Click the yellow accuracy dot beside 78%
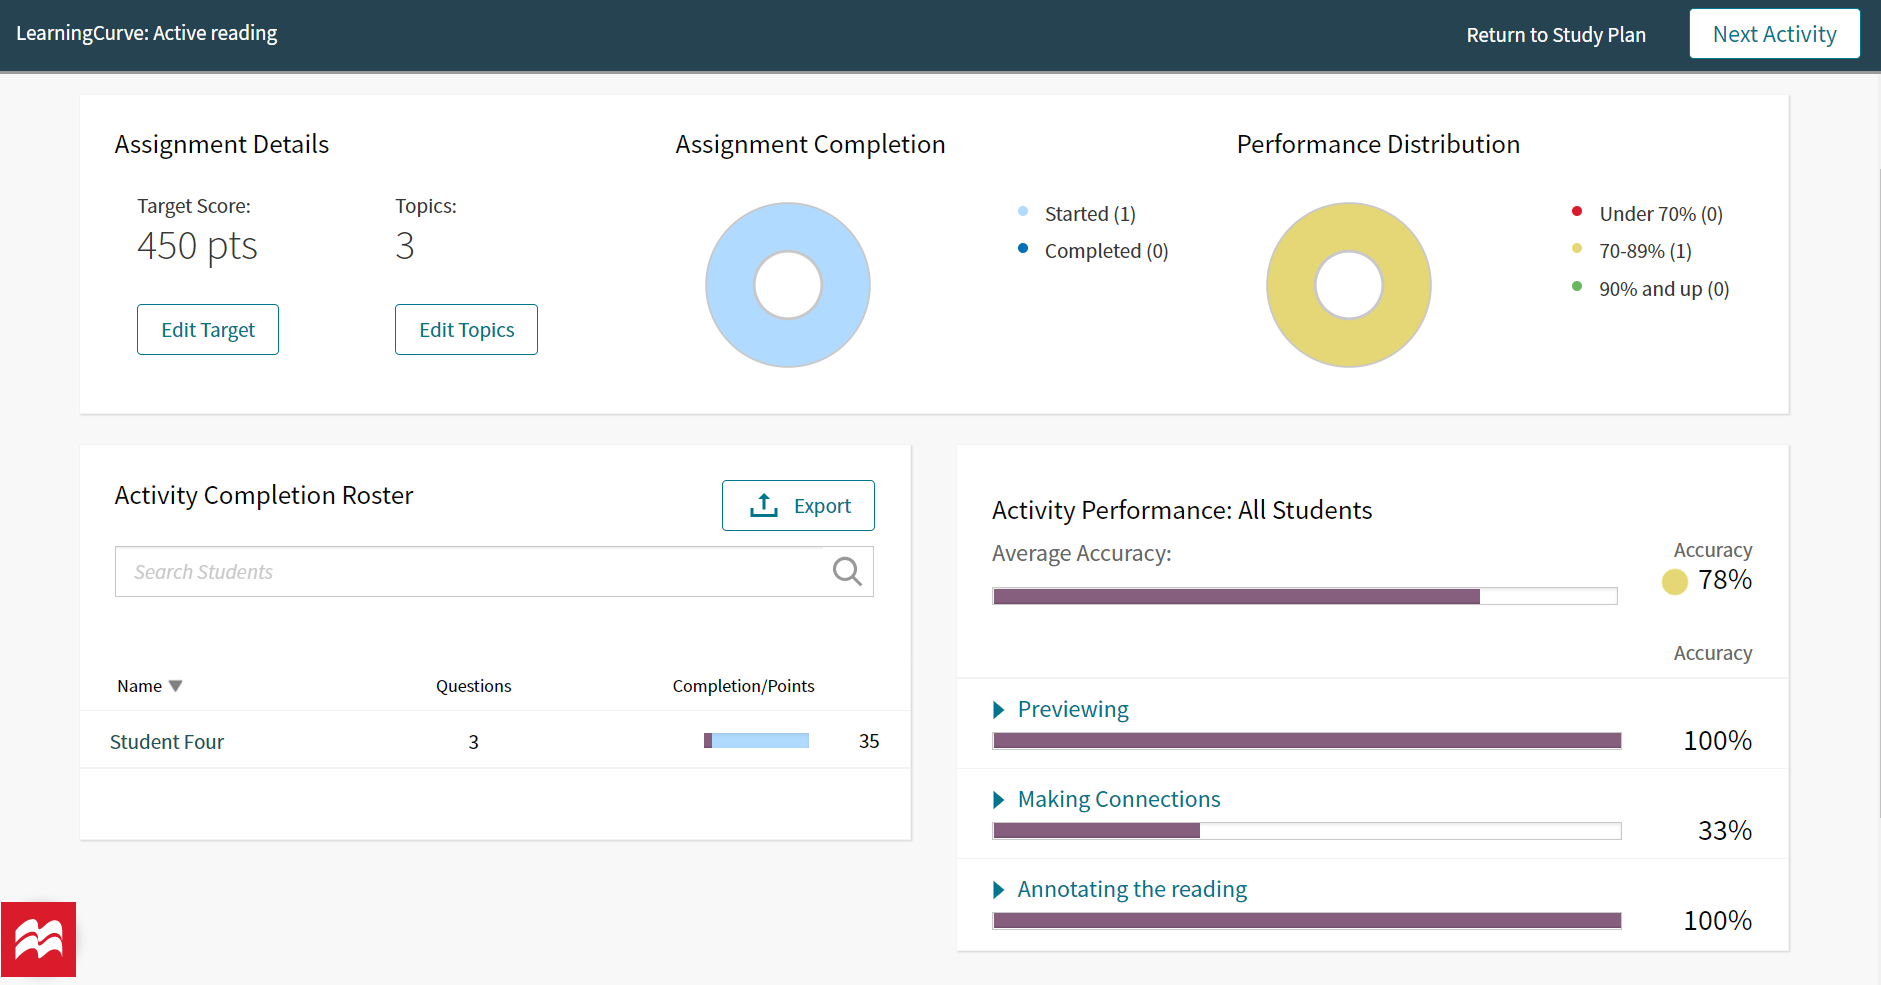This screenshot has width=1881, height=985. coord(1674,581)
